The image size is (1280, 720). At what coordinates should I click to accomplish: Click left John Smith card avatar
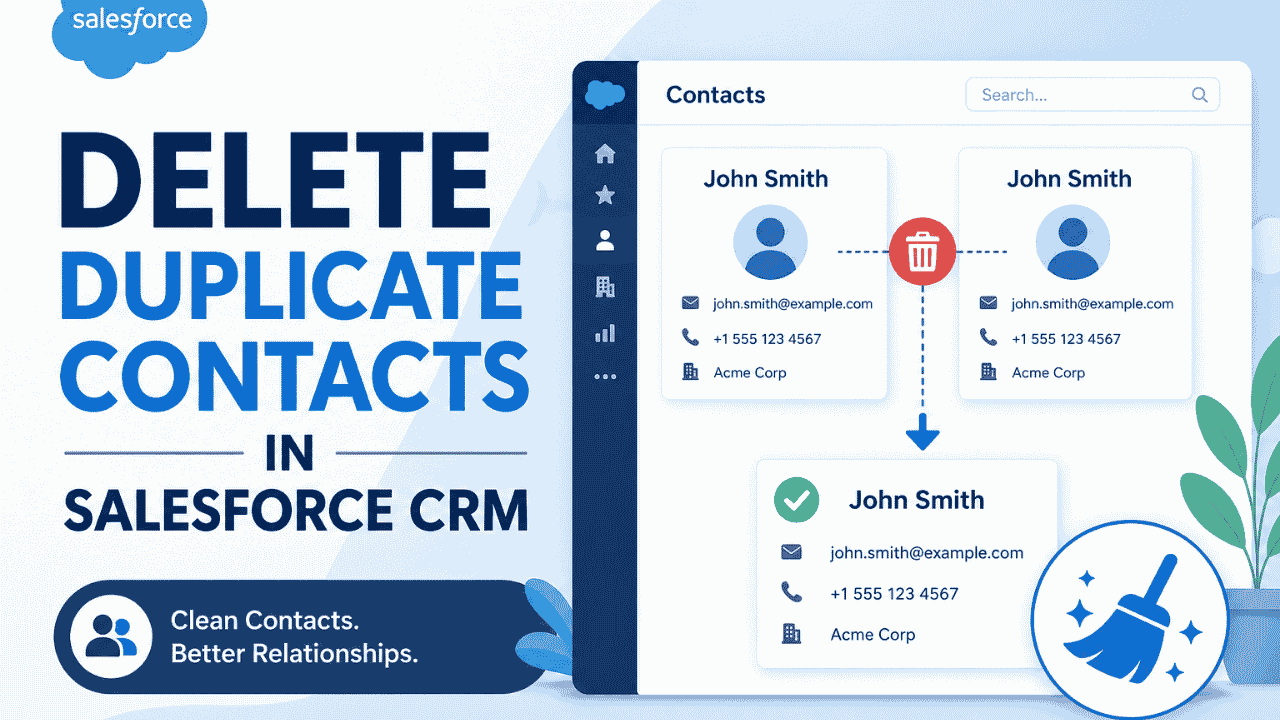click(770, 243)
